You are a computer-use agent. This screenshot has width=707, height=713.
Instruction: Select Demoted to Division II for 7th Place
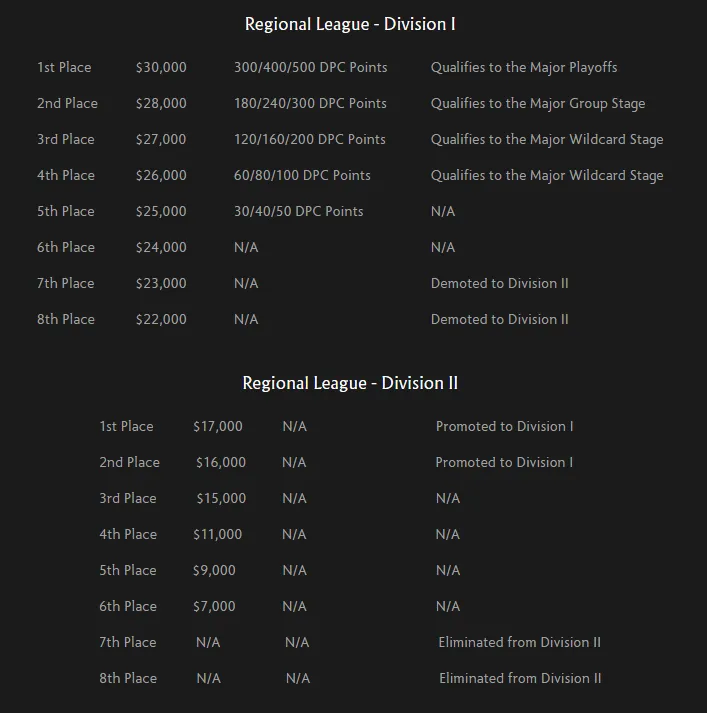coord(499,283)
